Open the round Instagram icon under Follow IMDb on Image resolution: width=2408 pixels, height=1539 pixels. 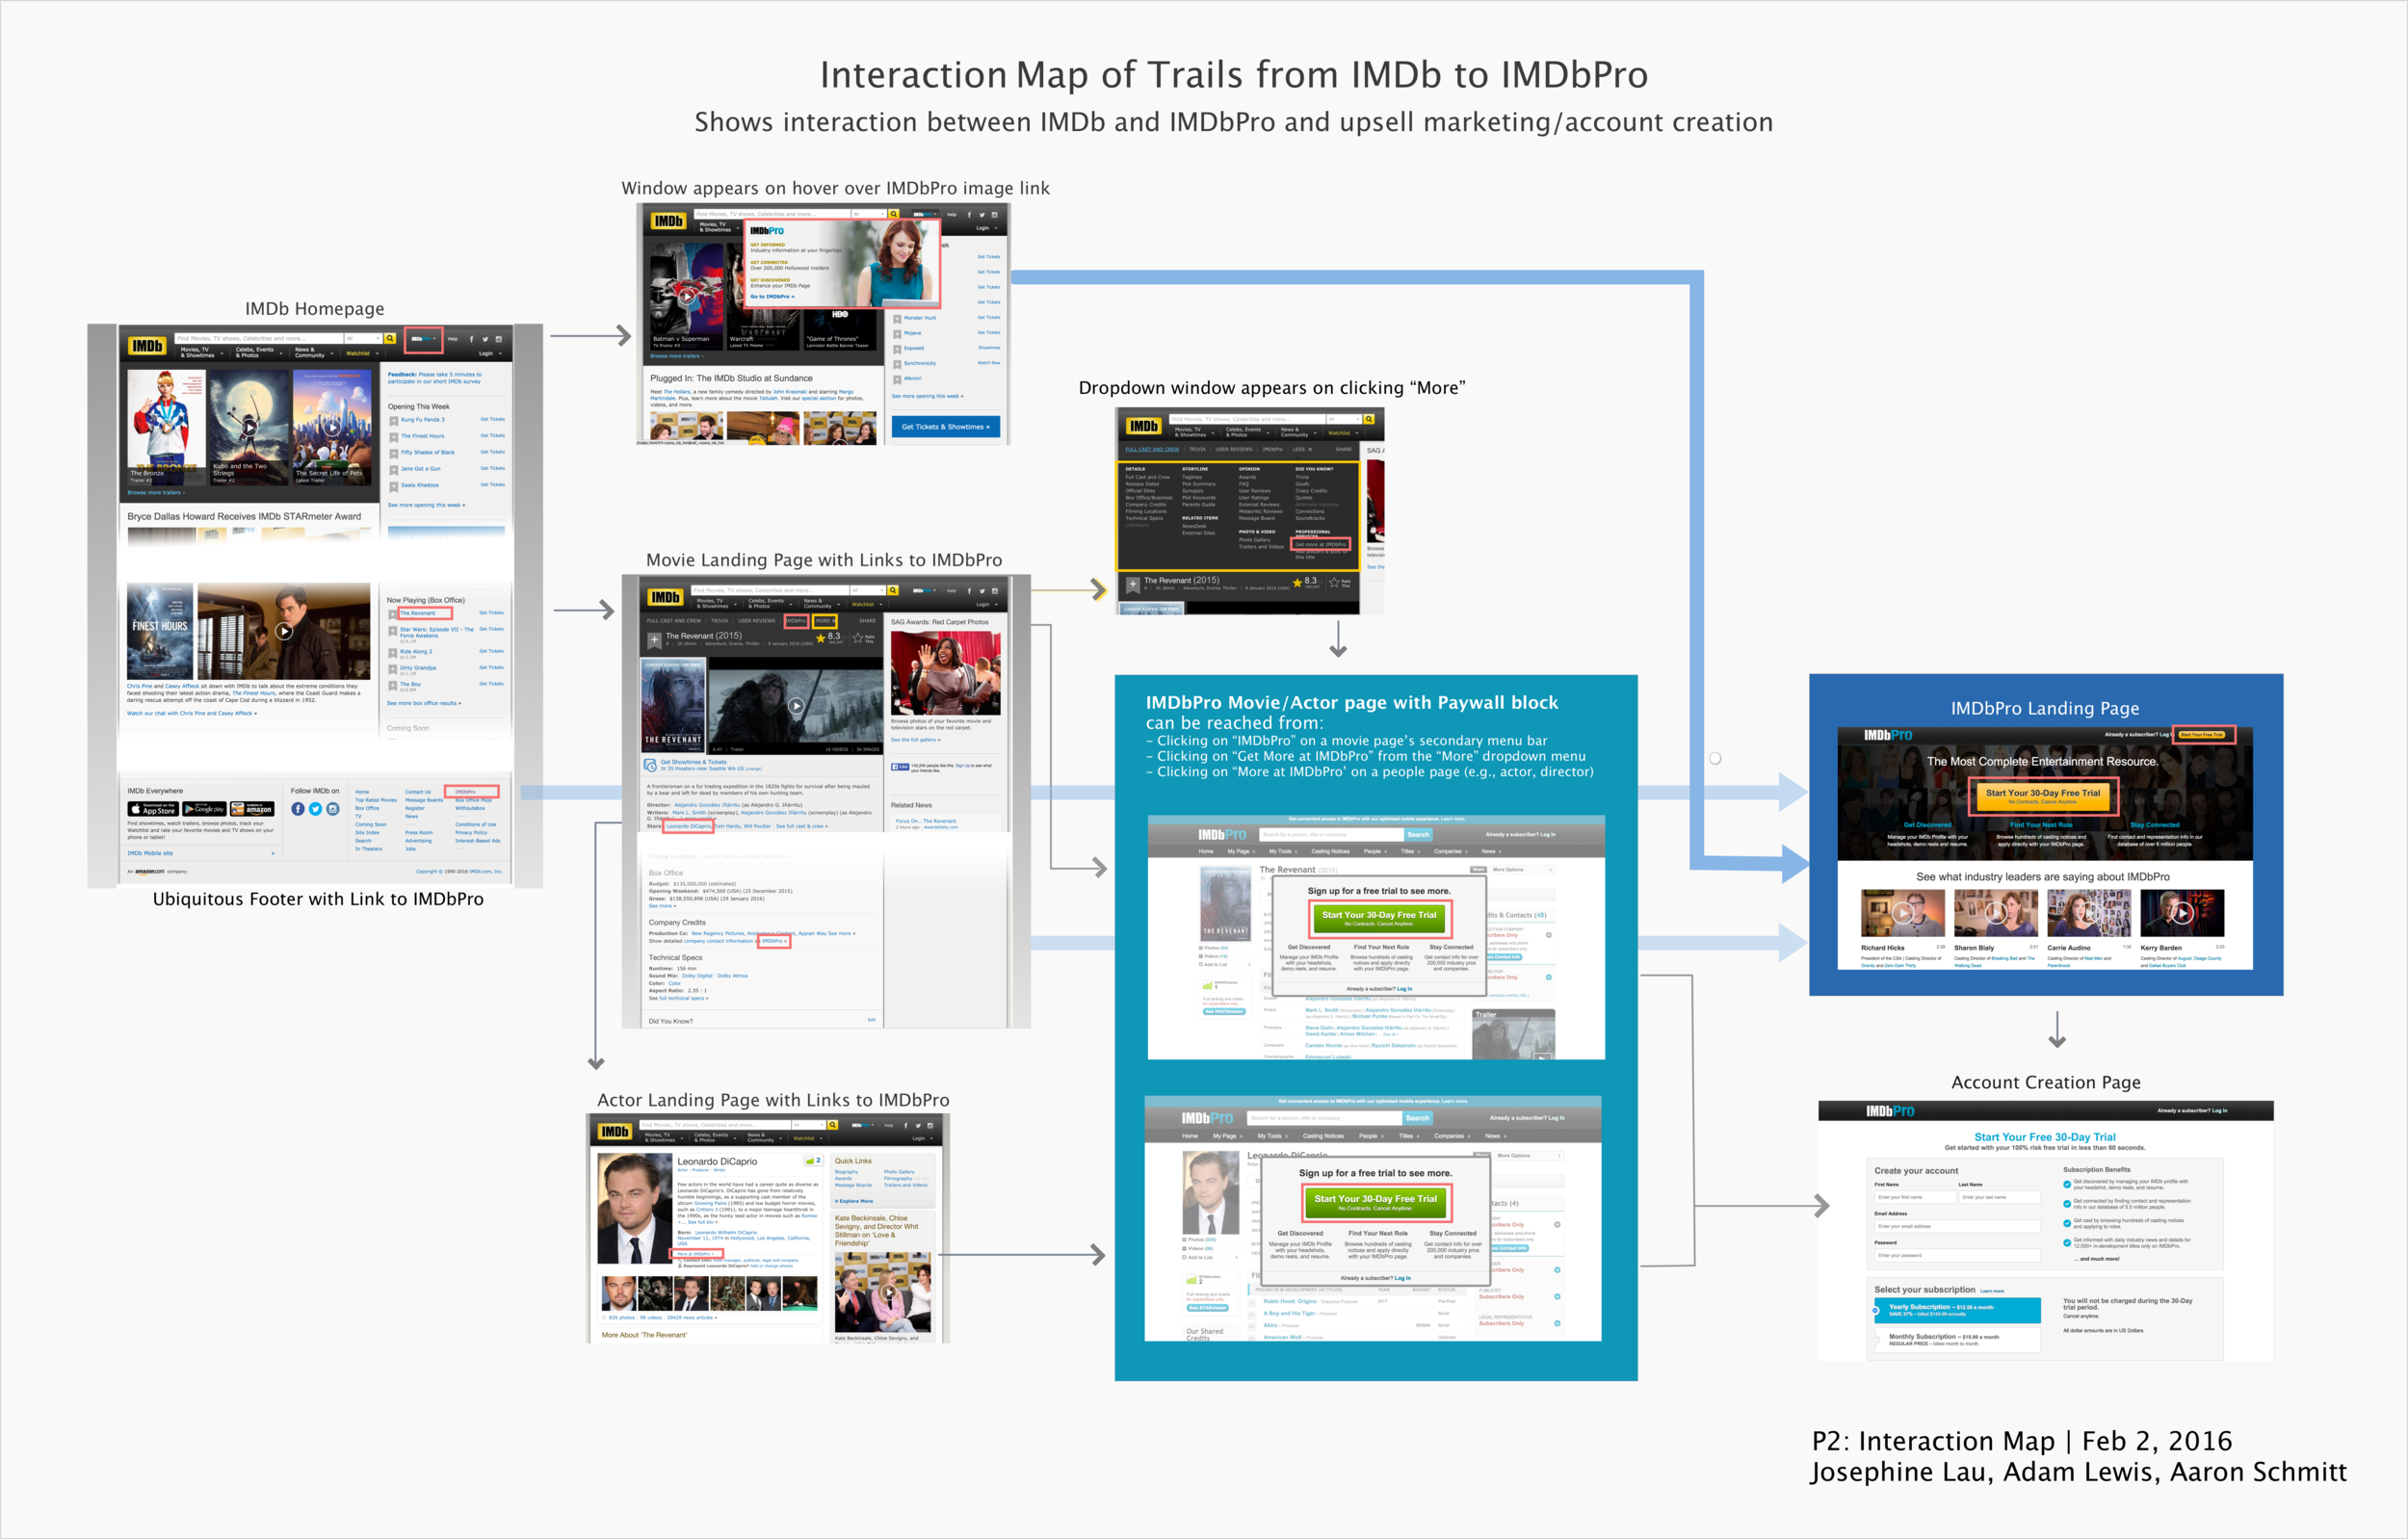click(x=333, y=809)
